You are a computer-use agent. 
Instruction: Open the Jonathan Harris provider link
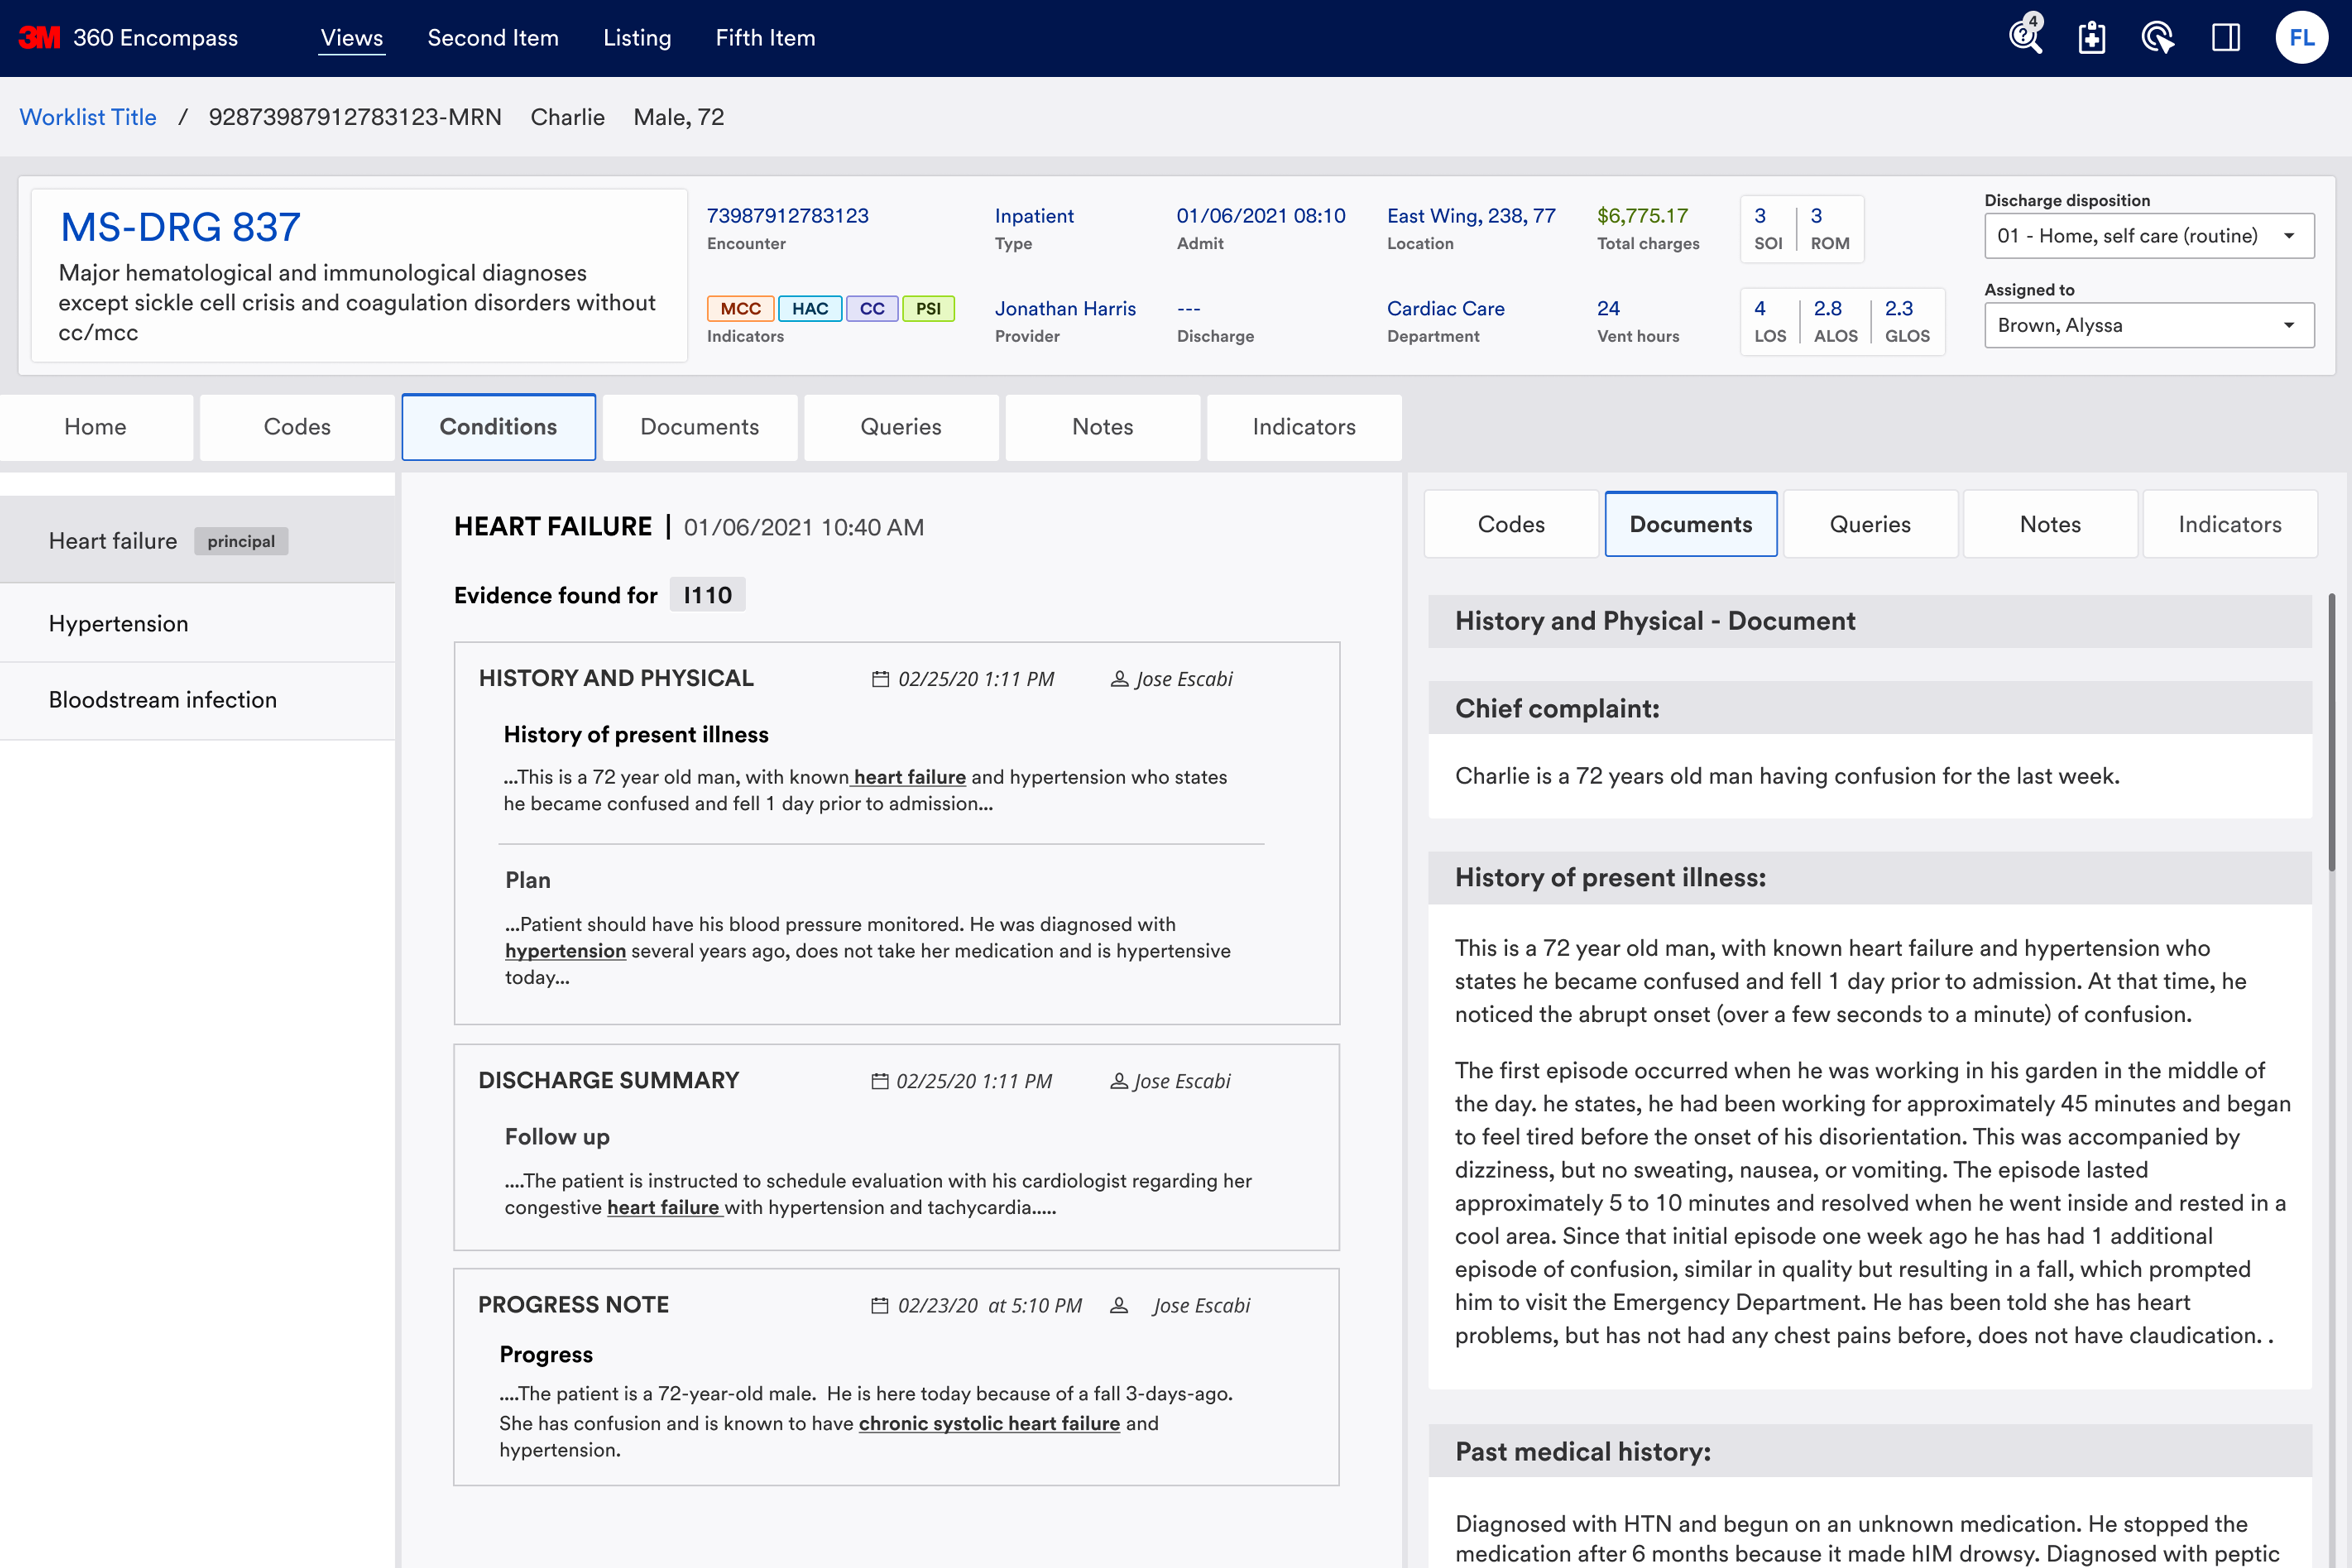pos(1065,308)
